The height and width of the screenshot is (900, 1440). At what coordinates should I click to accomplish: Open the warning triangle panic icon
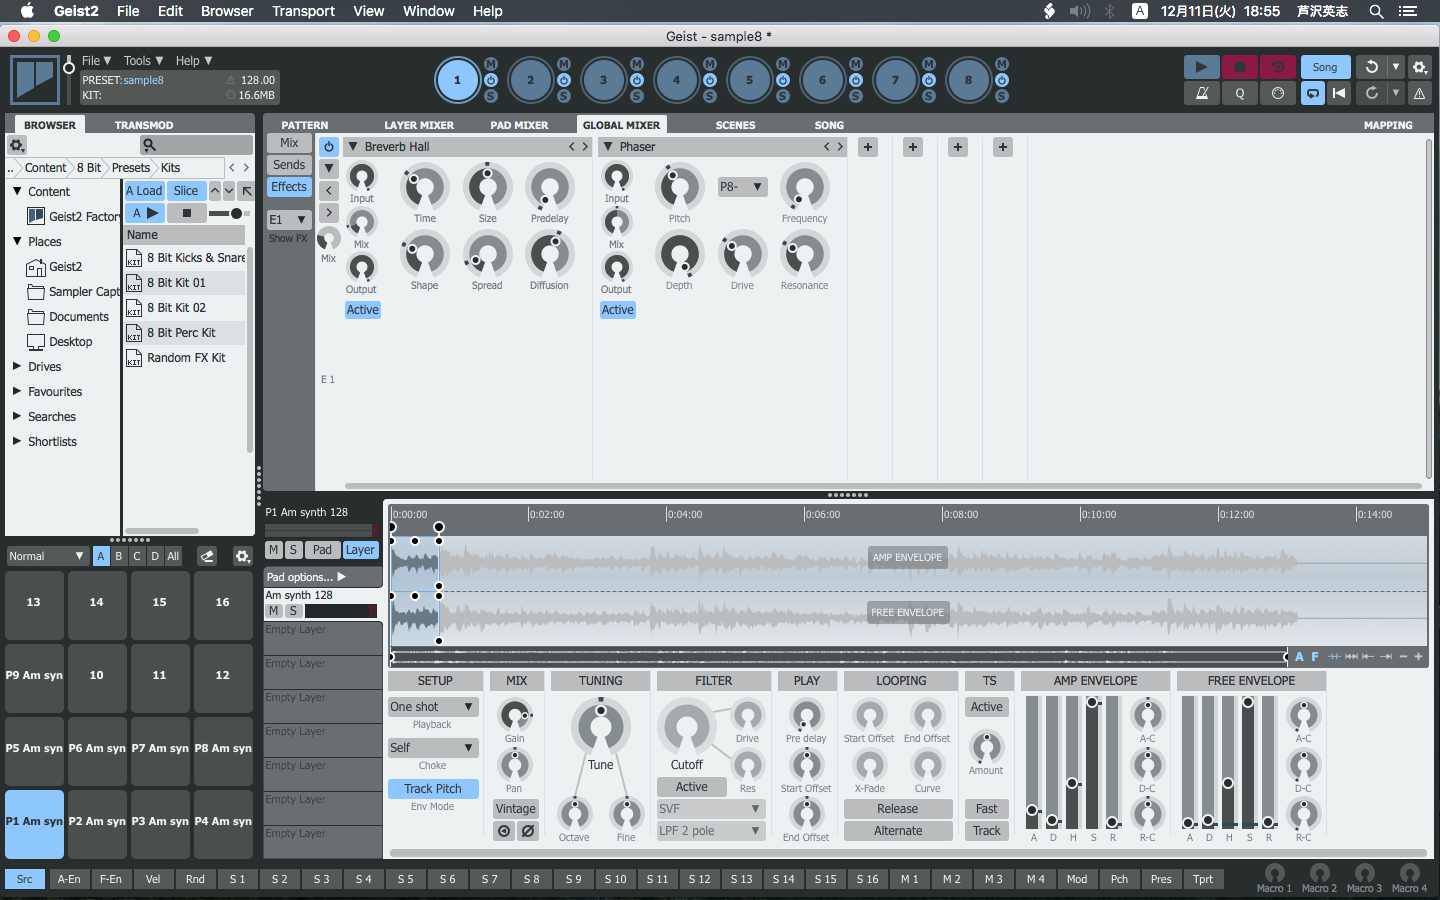(1419, 93)
